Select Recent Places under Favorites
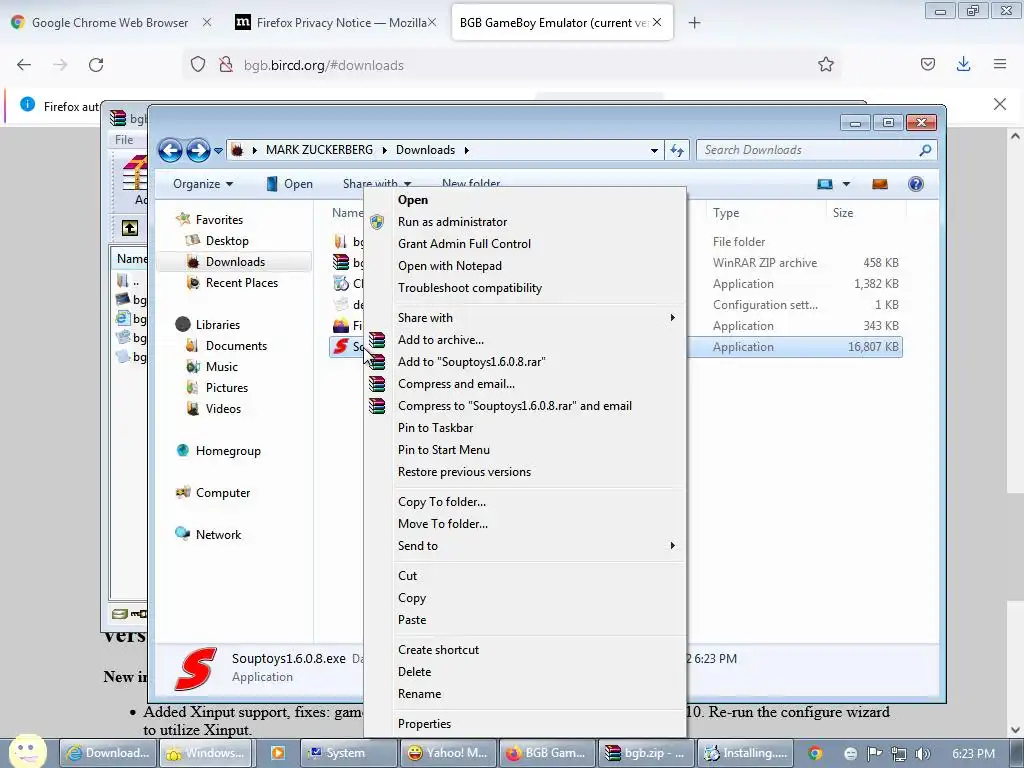The width and height of the screenshot is (1024, 768). tap(242, 282)
